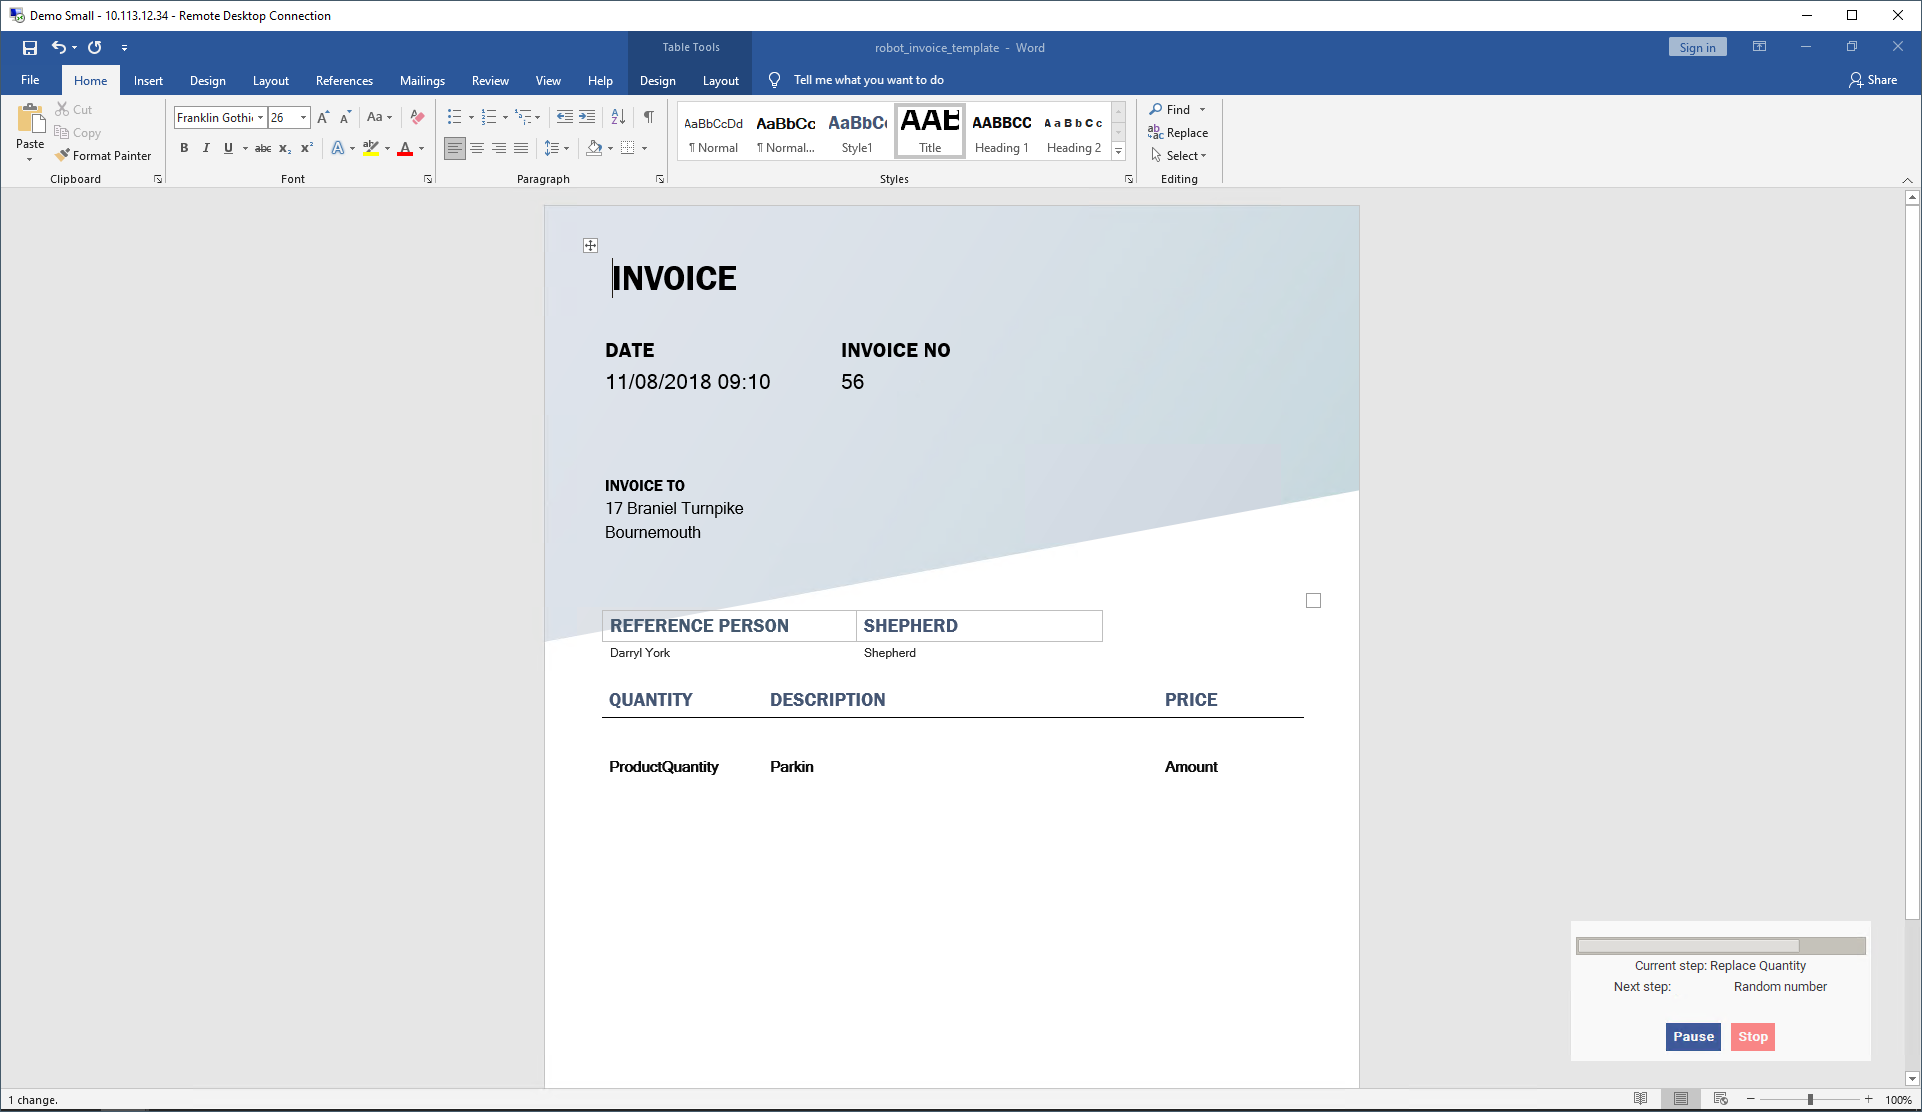Image resolution: width=1922 pixels, height=1112 pixels.
Task: Click the zoom slider handle in status bar
Action: pyautogui.click(x=1809, y=1099)
